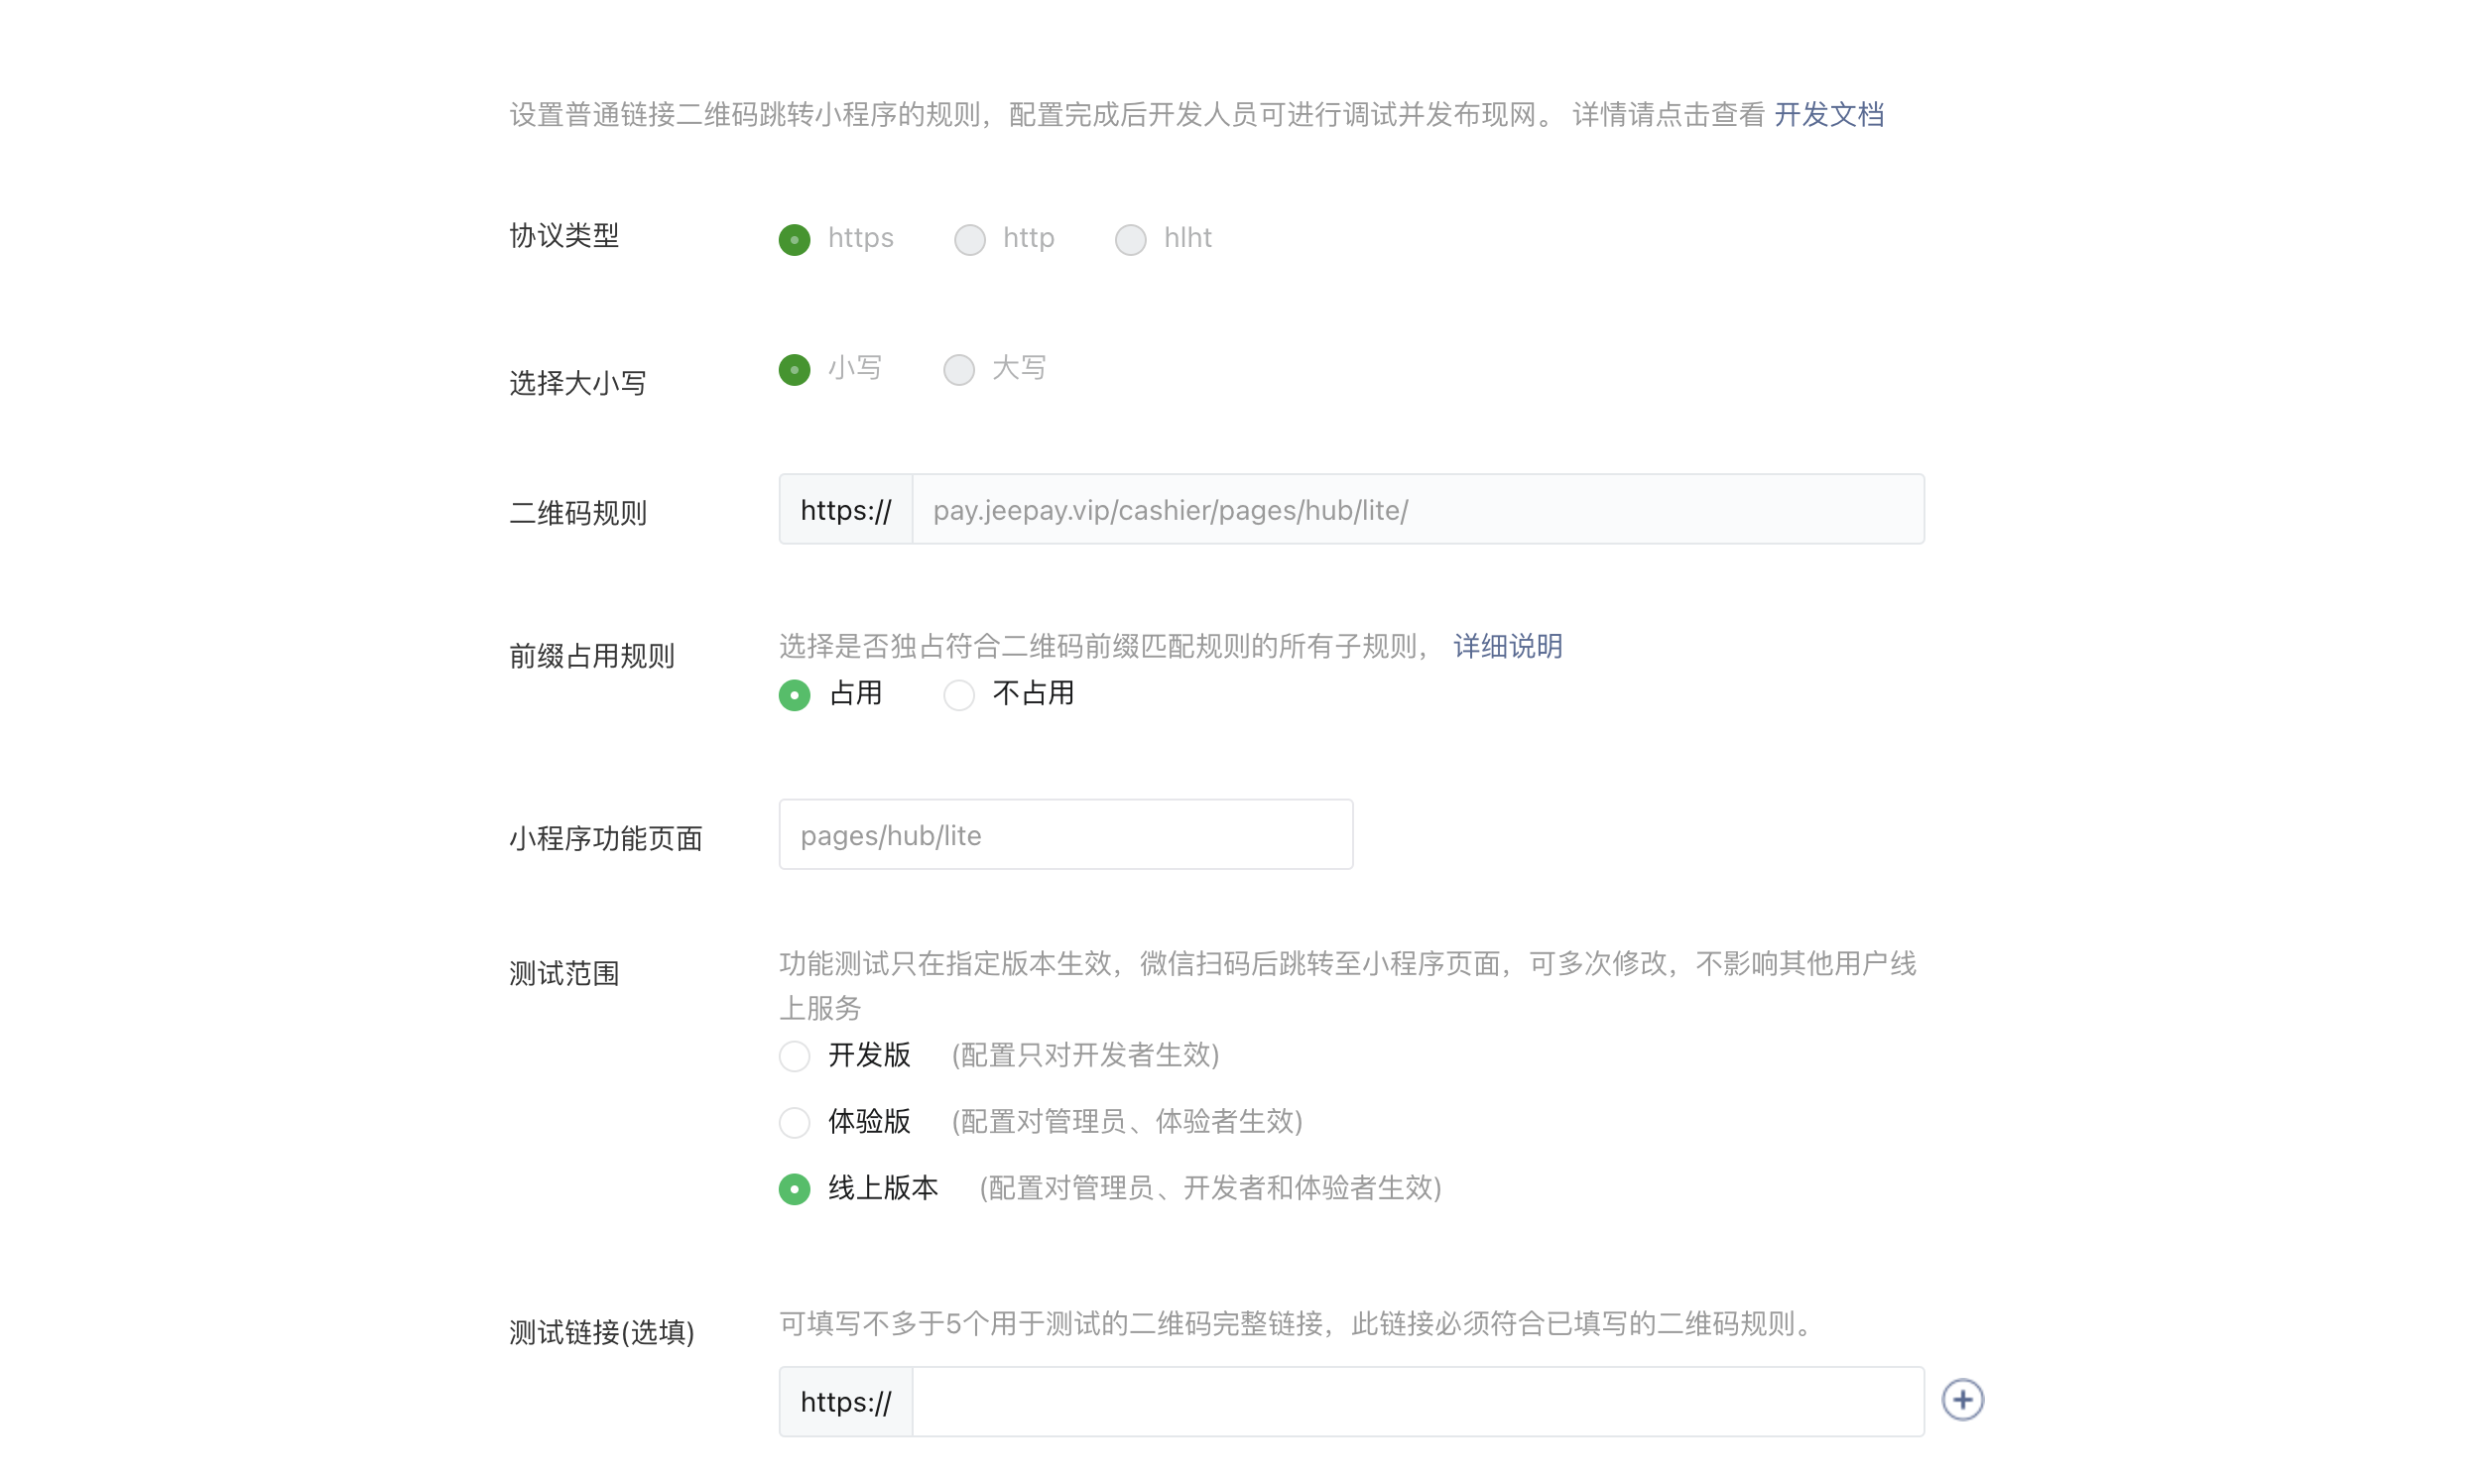Click https:// prefix of test link field
The image size is (2482, 1484).
point(845,1402)
